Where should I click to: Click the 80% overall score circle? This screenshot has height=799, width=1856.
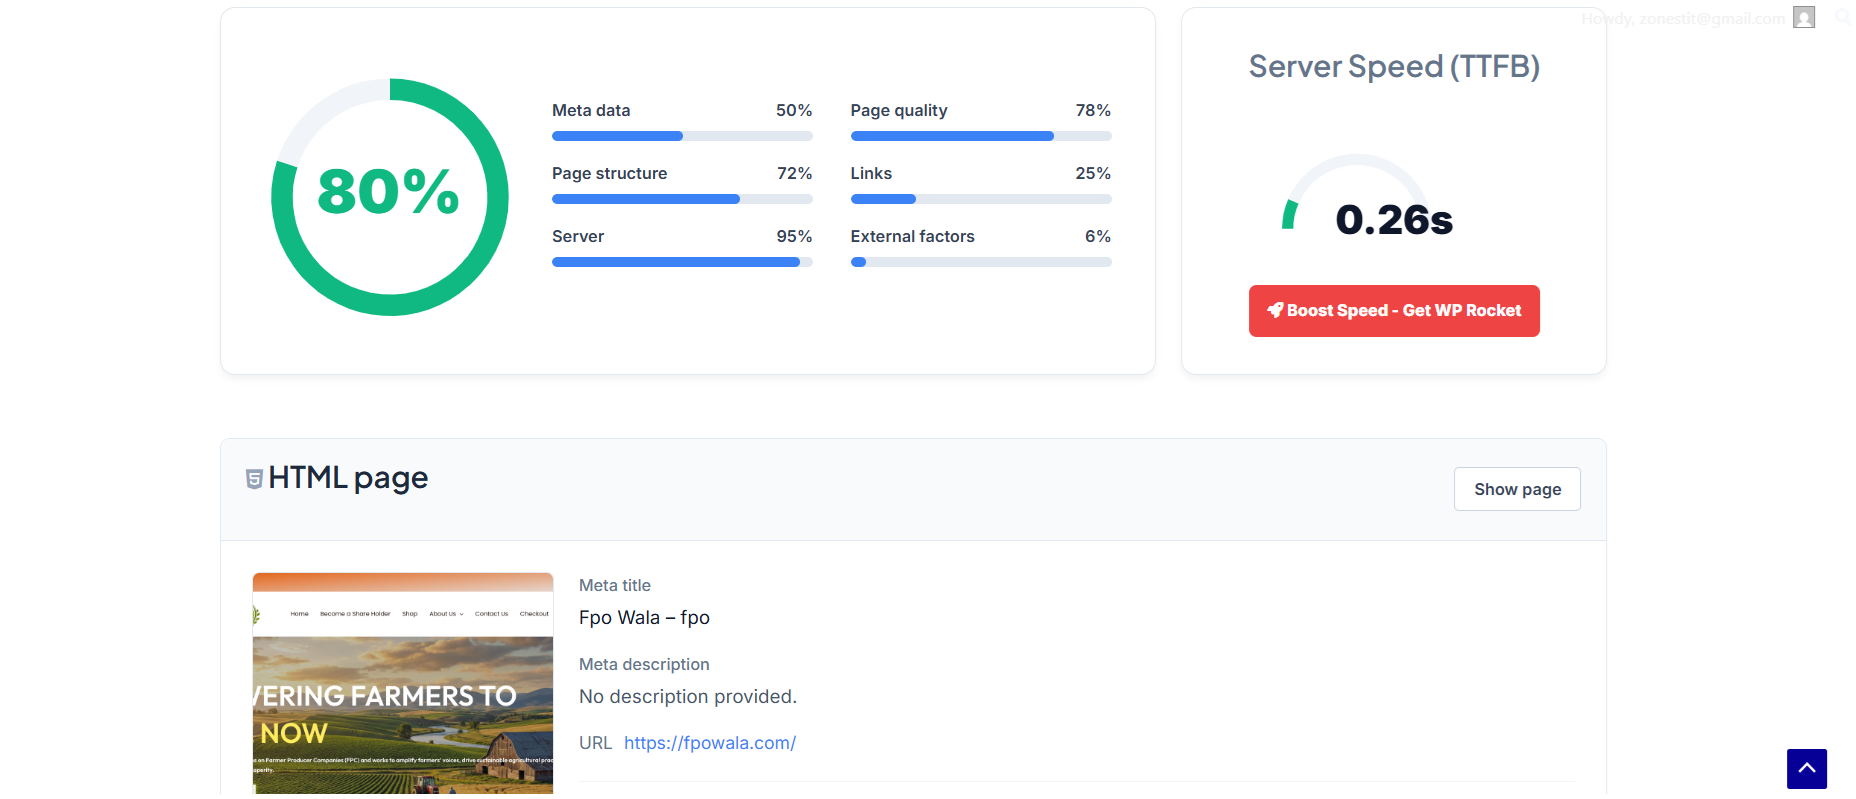click(x=389, y=197)
